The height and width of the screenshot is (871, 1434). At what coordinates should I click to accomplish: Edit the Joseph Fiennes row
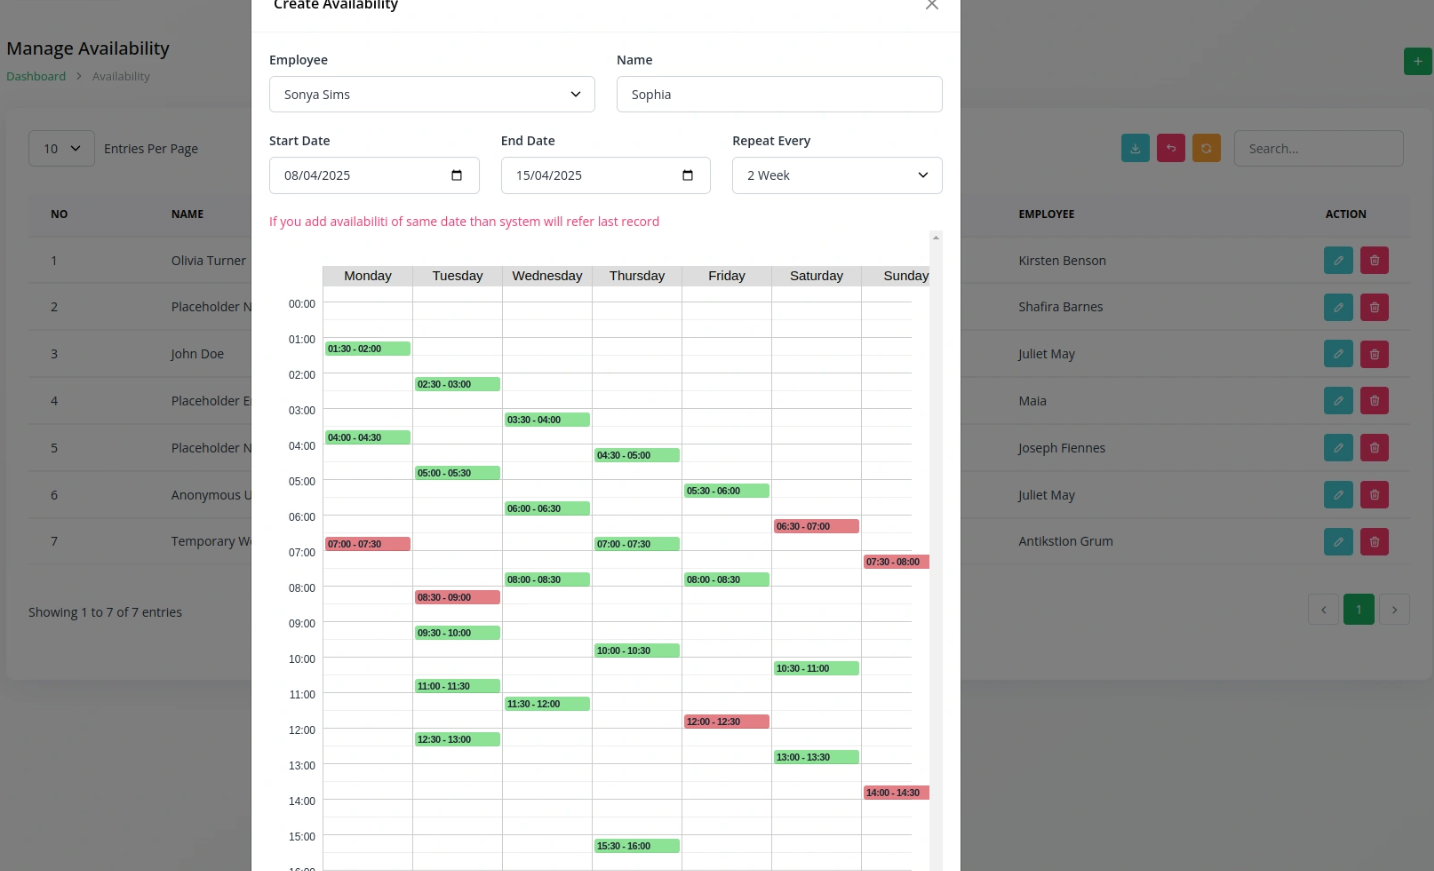[1338, 448]
